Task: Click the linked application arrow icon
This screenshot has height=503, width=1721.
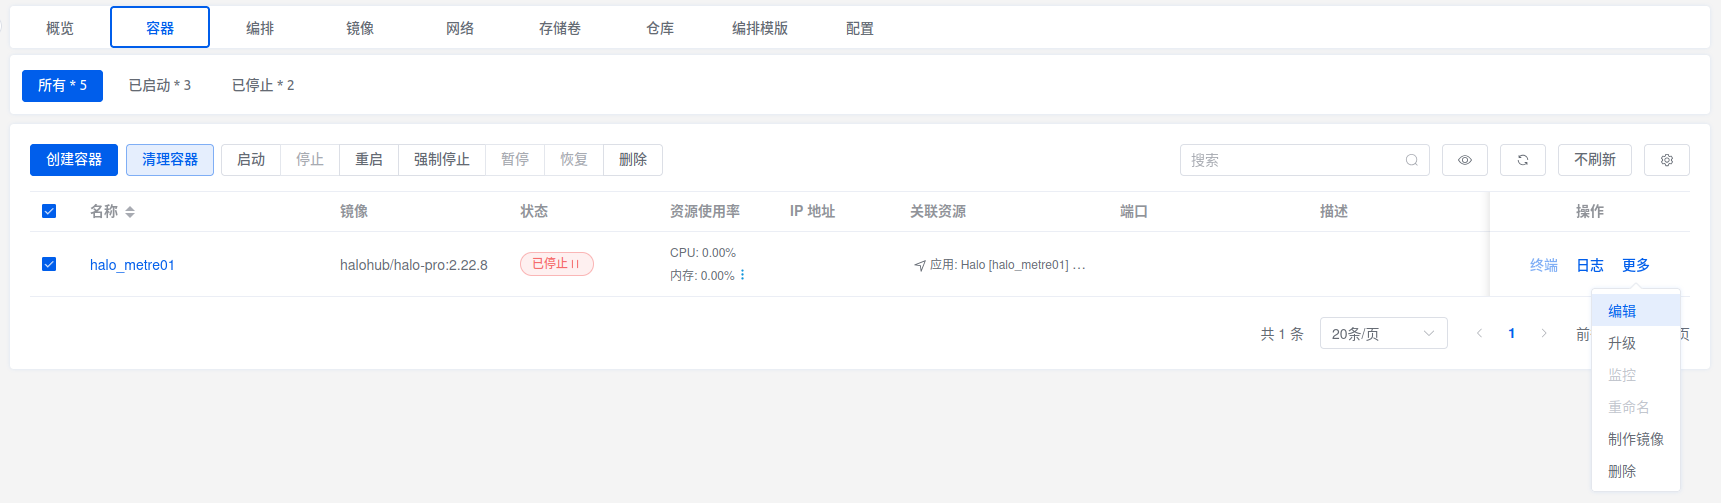Action: pyautogui.click(x=919, y=266)
